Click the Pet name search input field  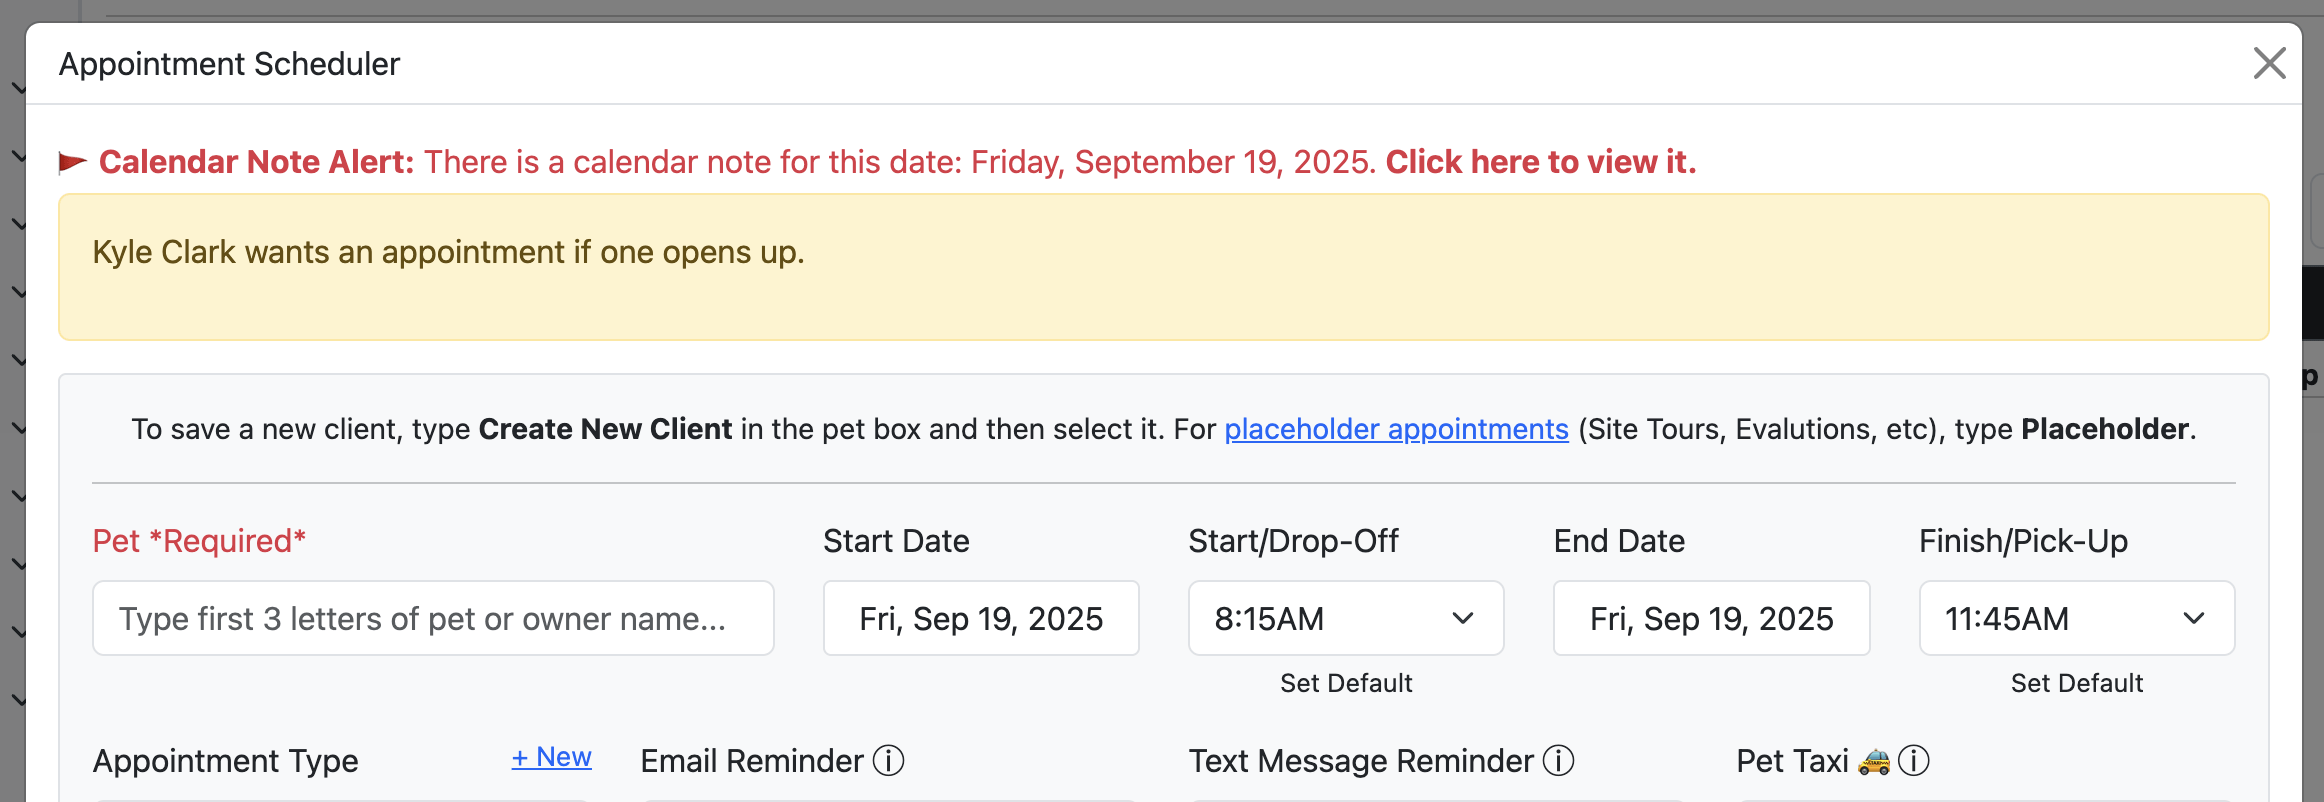[433, 618]
